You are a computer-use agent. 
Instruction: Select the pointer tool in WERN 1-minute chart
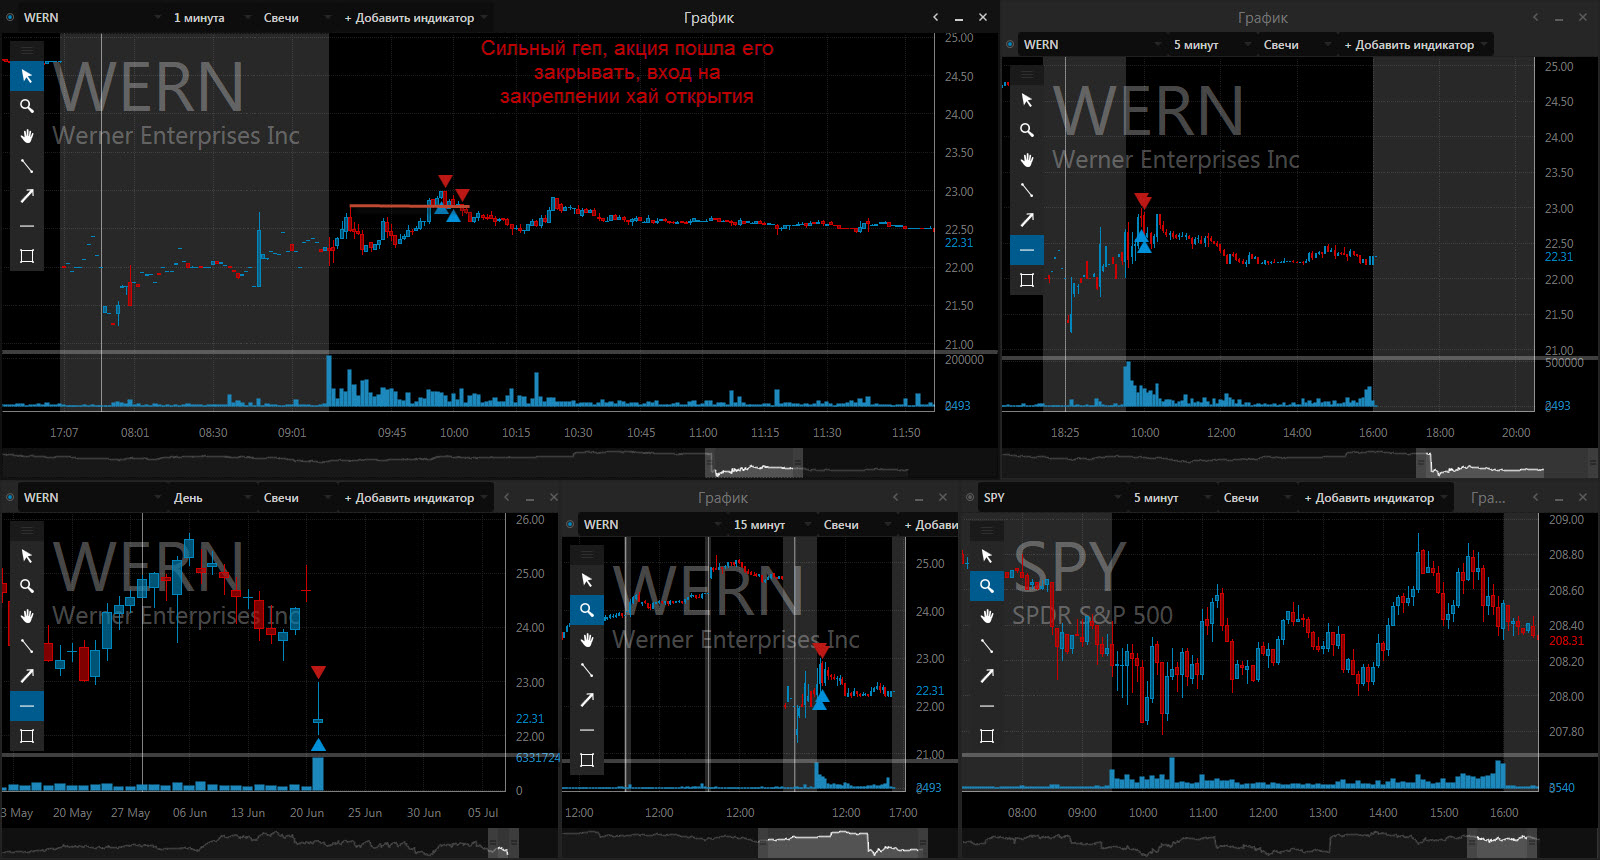(x=27, y=76)
